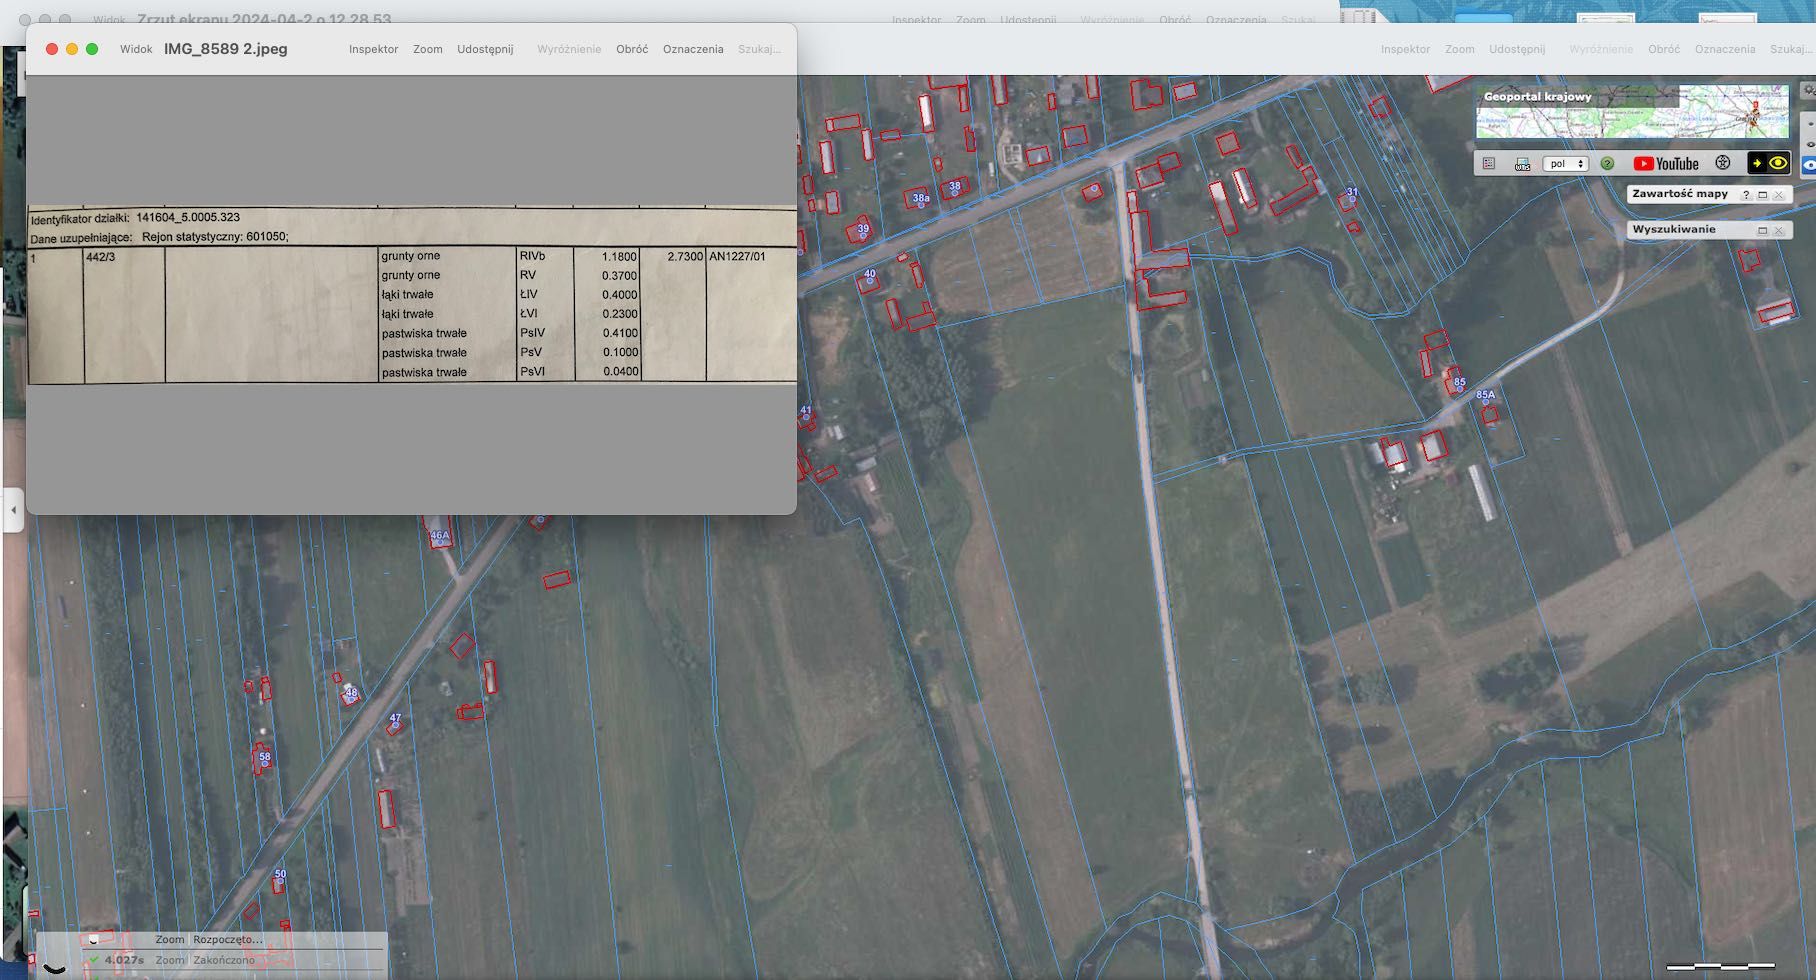Click the 1.1800 area value

(x=619, y=257)
